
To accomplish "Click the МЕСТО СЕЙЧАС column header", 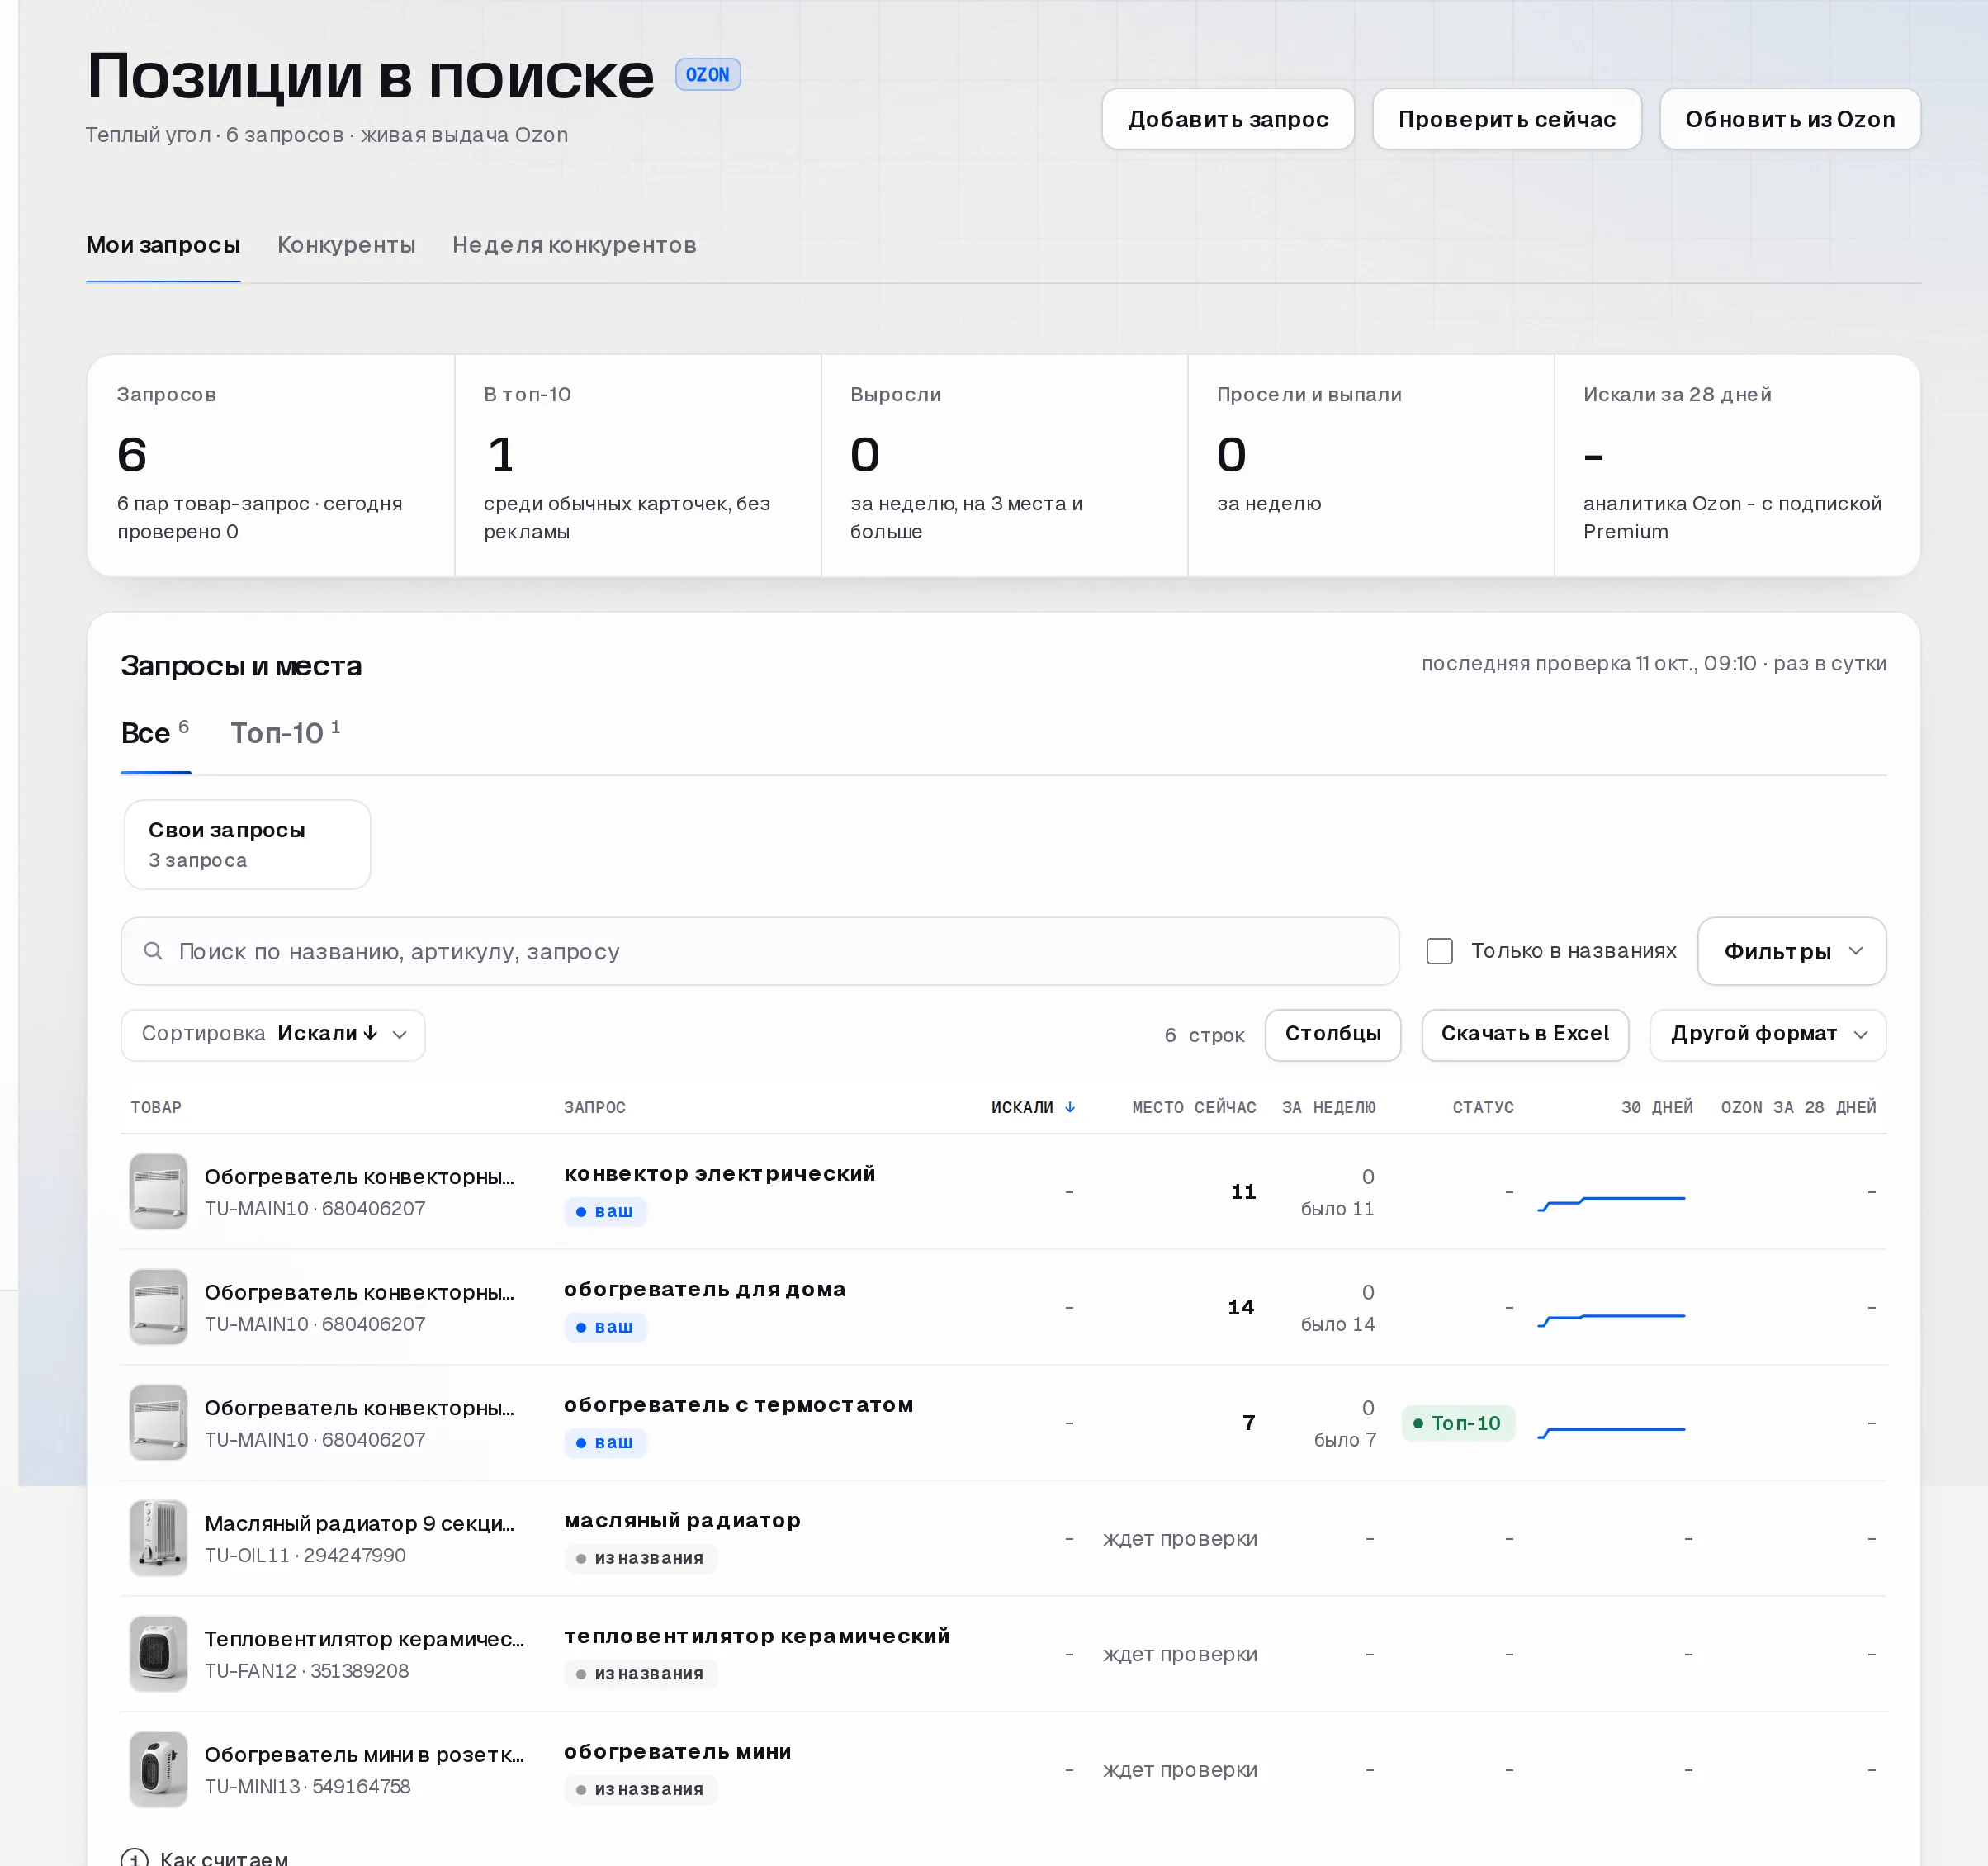I will [x=1194, y=1107].
